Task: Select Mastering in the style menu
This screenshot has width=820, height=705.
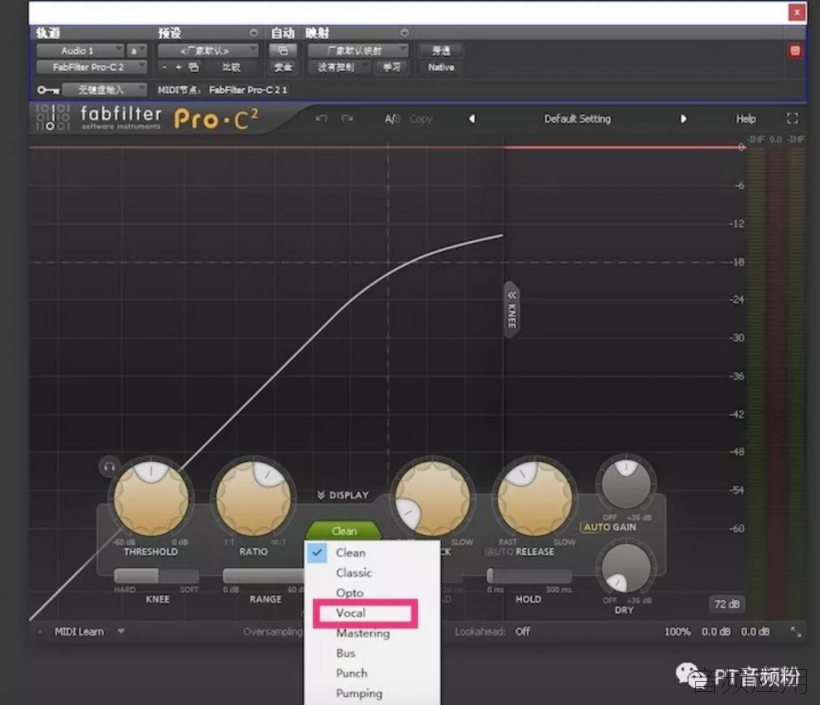Action: point(371,633)
